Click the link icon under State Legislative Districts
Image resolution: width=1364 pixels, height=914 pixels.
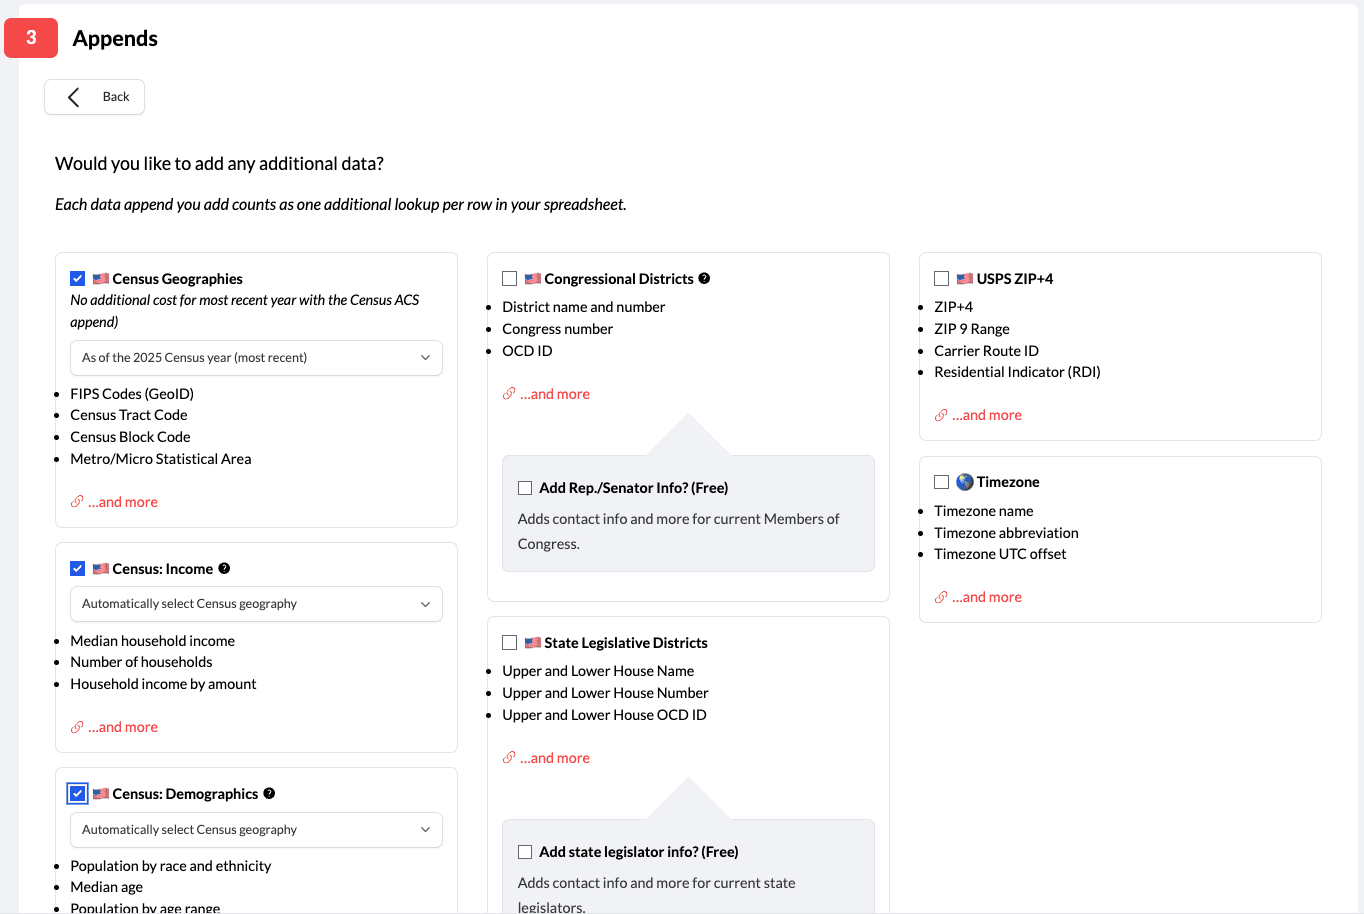(508, 757)
